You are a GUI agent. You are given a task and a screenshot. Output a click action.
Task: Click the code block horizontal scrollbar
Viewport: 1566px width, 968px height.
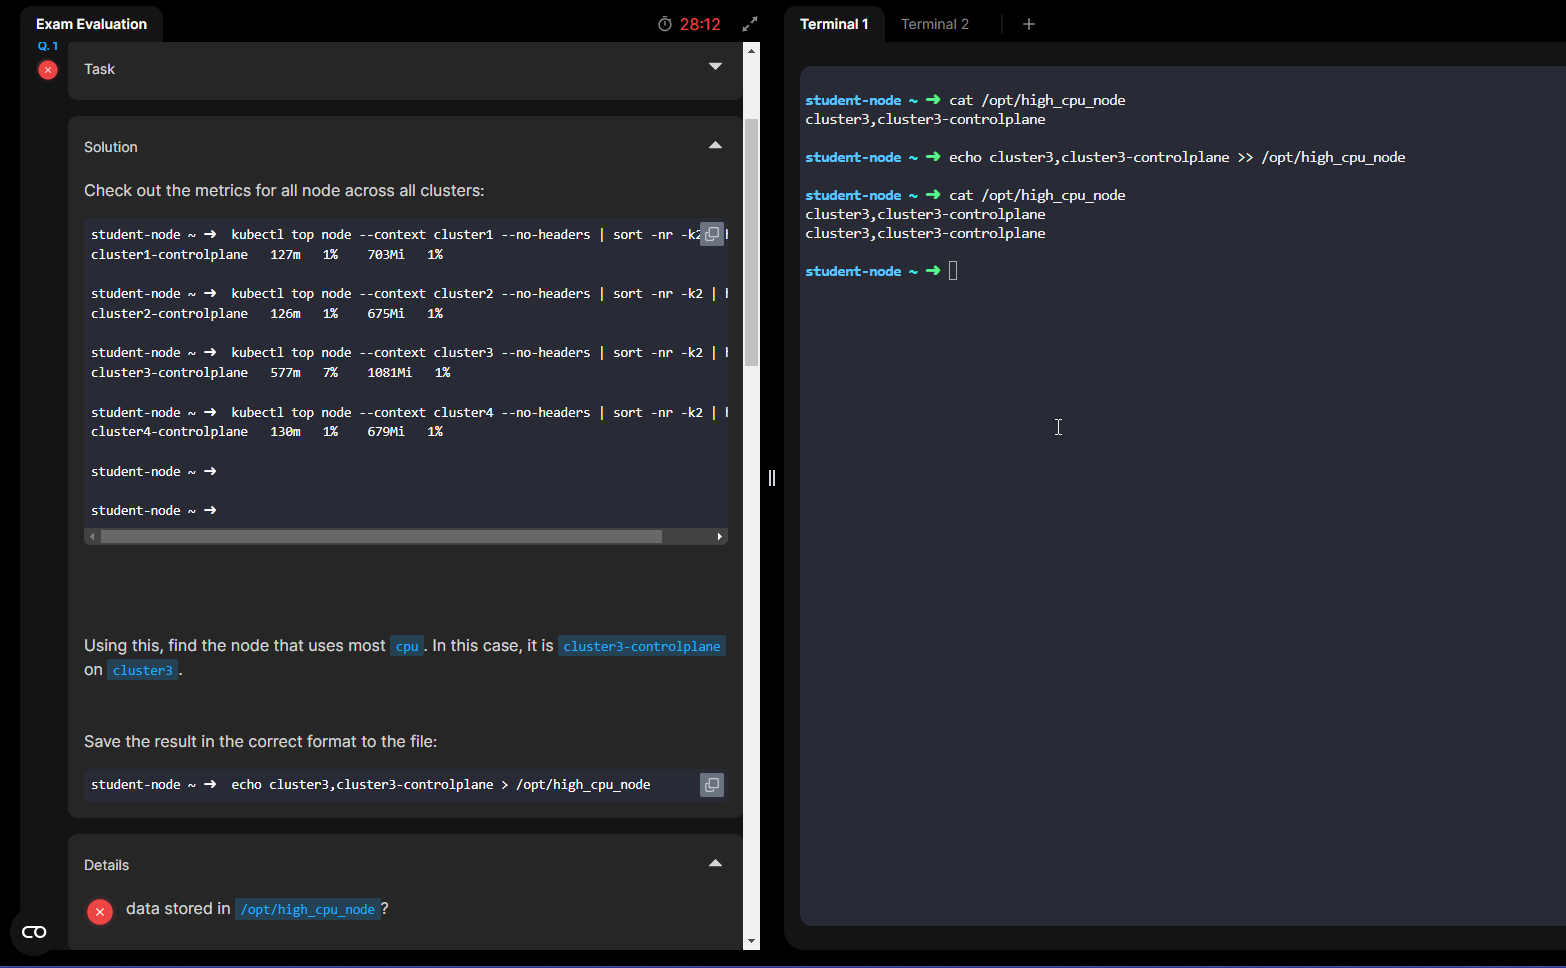coord(380,537)
